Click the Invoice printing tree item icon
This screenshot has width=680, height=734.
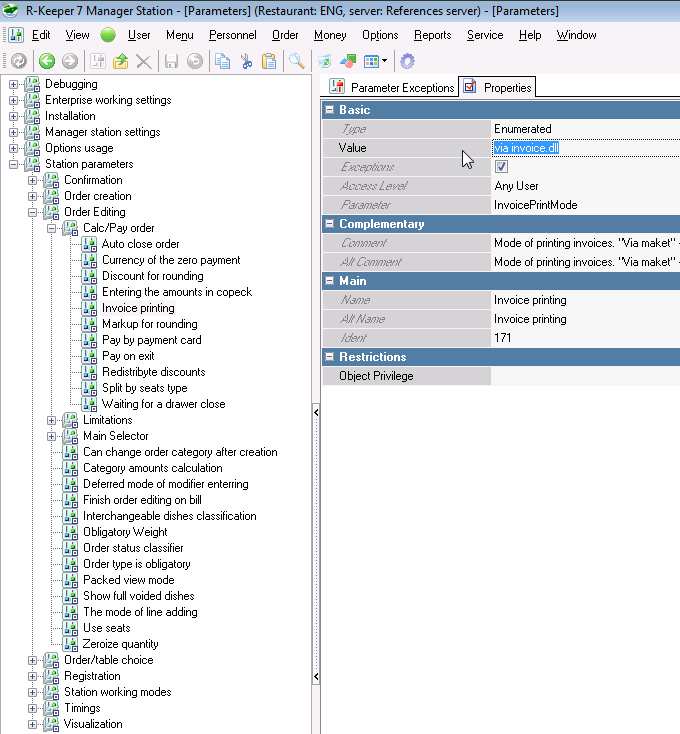pos(89,308)
